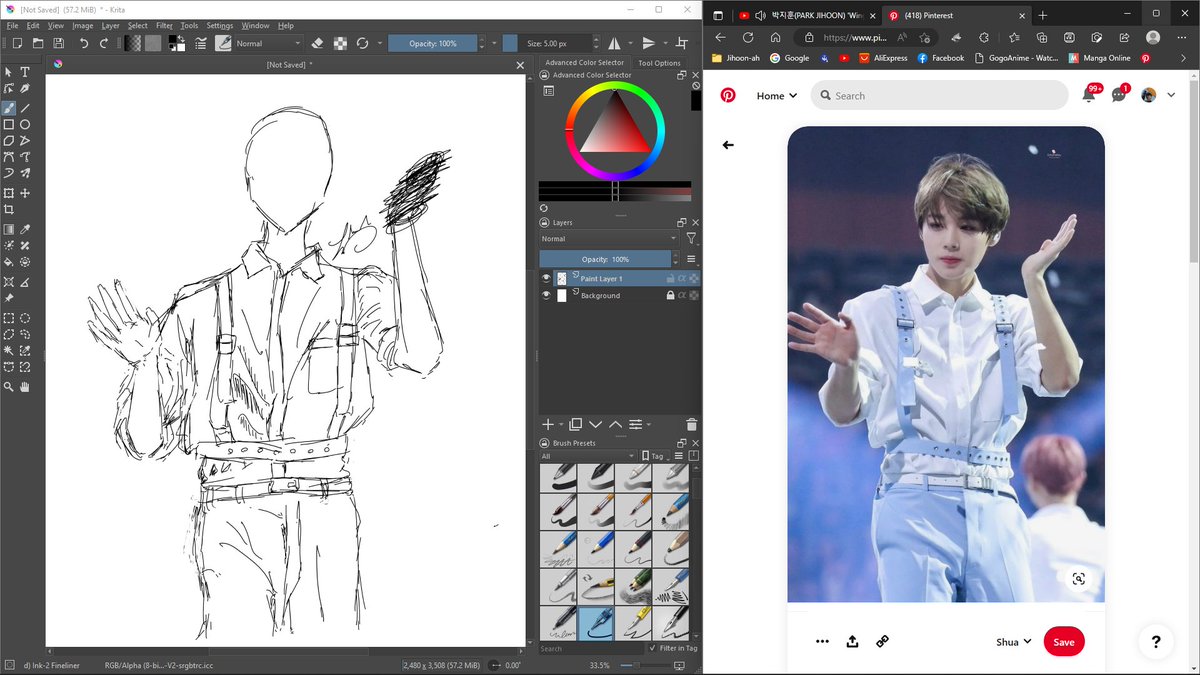The width and height of the screenshot is (1200, 675).
Task: Toggle eraser mode in Krita toolbar
Action: tap(318, 43)
